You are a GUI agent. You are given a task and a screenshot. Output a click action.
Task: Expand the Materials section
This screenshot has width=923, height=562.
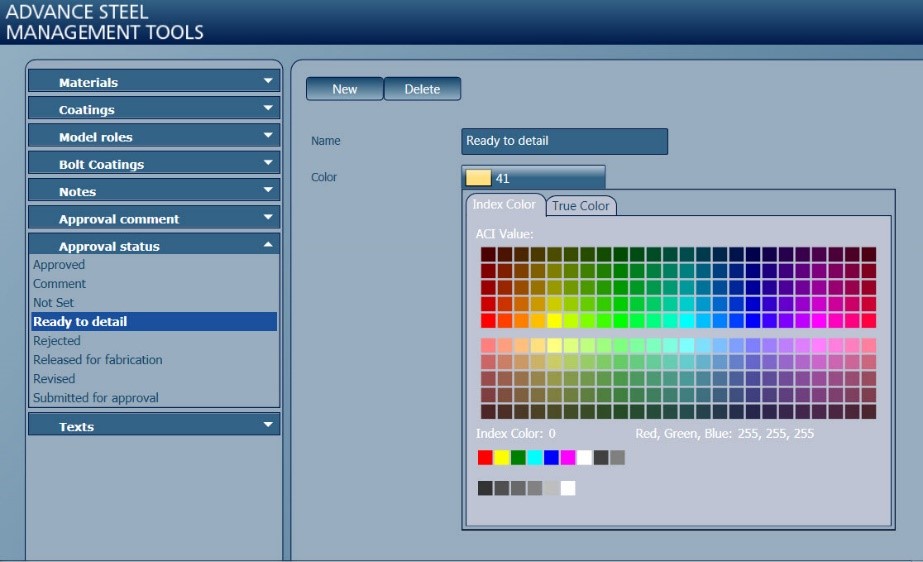pyautogui.click(x=153, y=82)
